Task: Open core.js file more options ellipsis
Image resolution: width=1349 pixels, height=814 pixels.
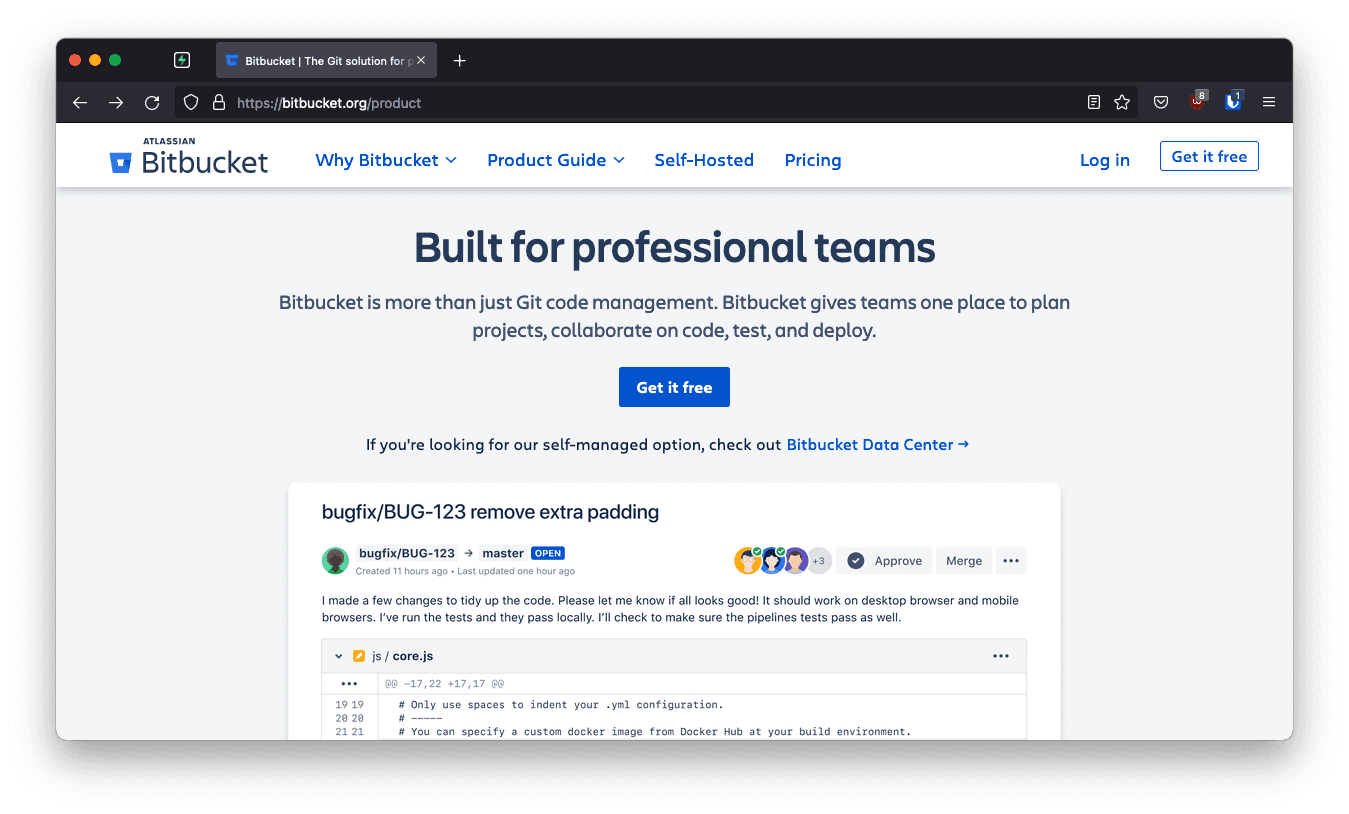Action: [1001, 656]
